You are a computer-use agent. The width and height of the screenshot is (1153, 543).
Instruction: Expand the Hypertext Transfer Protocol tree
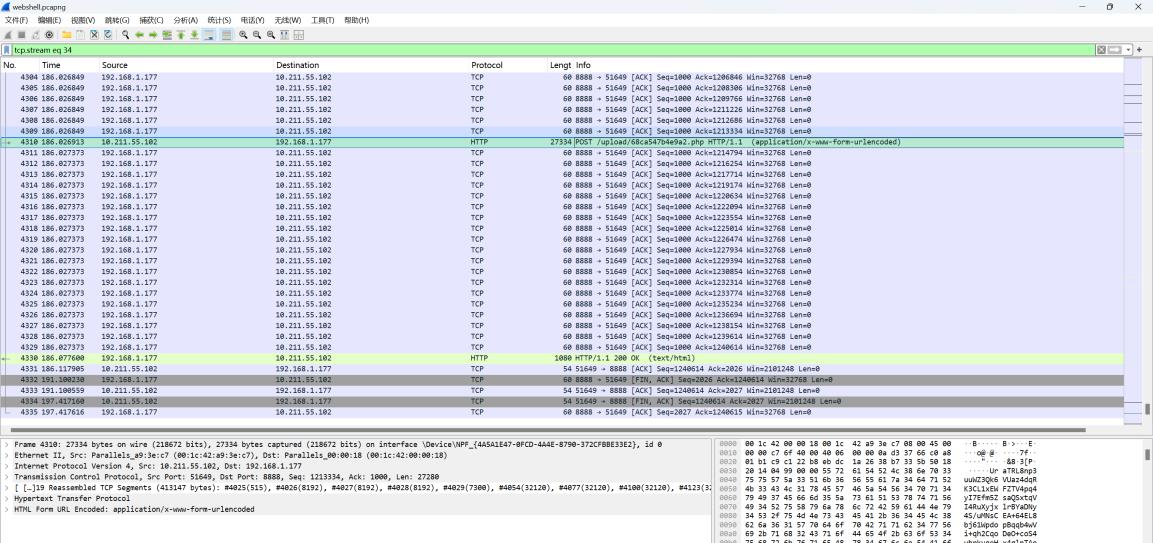[x=6, y=498]
